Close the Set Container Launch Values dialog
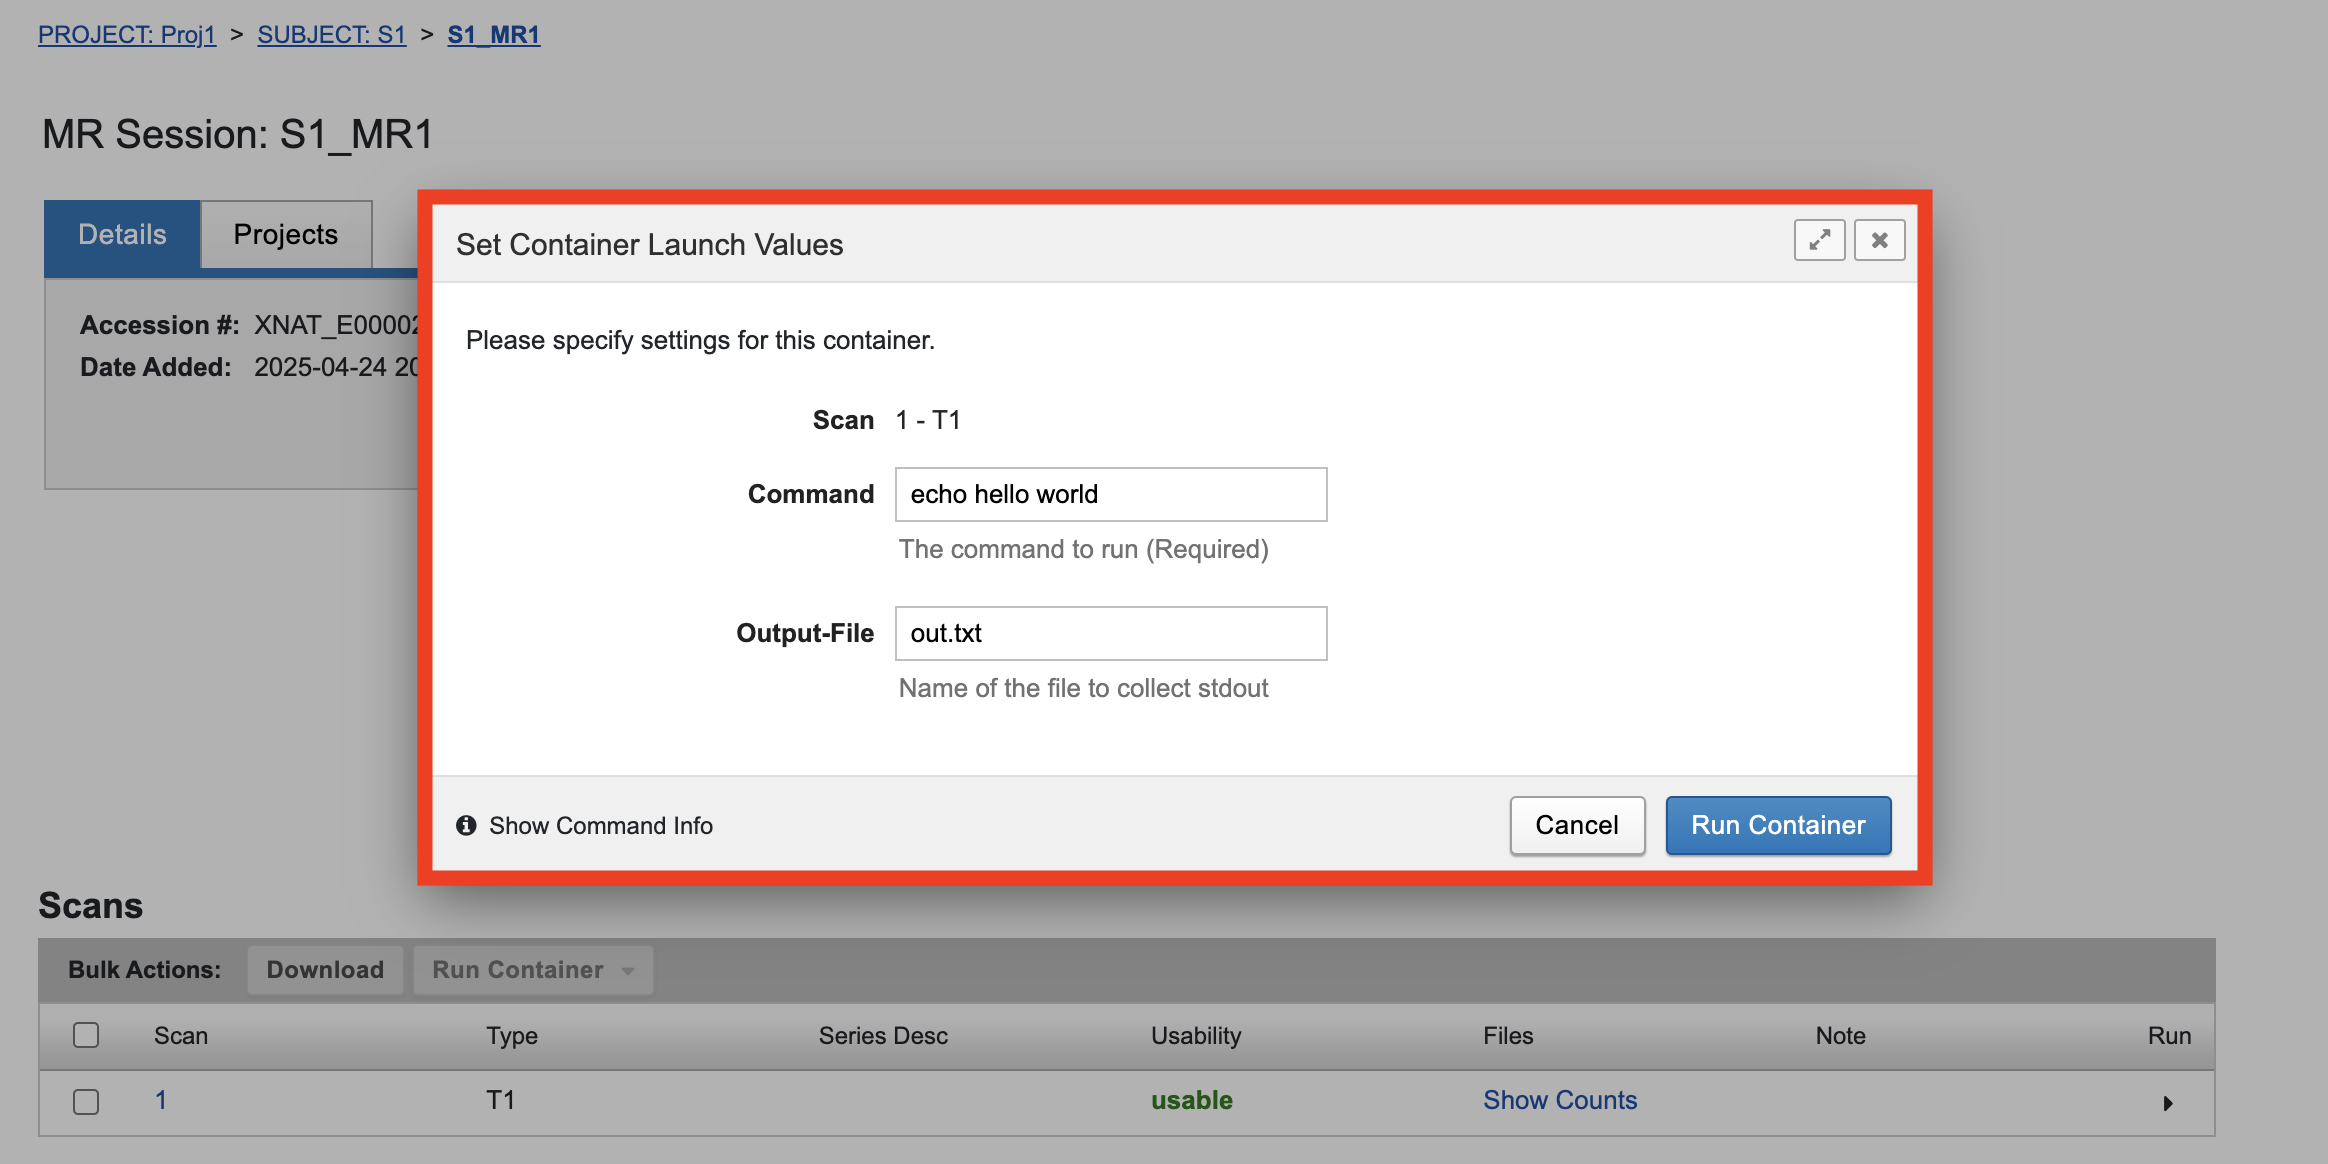The height and width of the screenshot is (1164, 2328). (1879, 240)
